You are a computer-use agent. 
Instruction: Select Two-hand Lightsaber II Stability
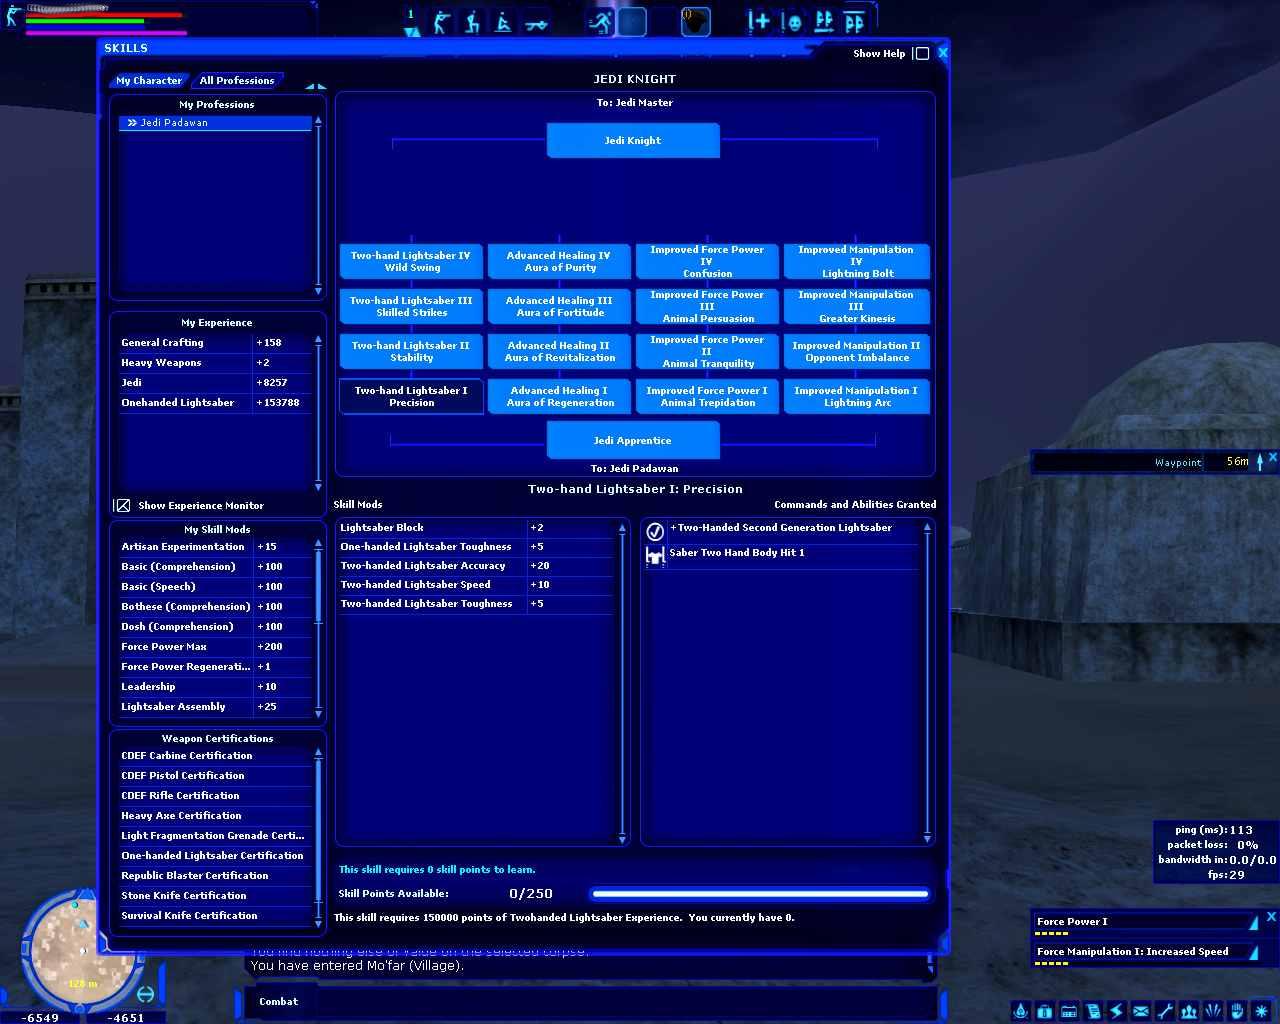click(x=411, y=352)
